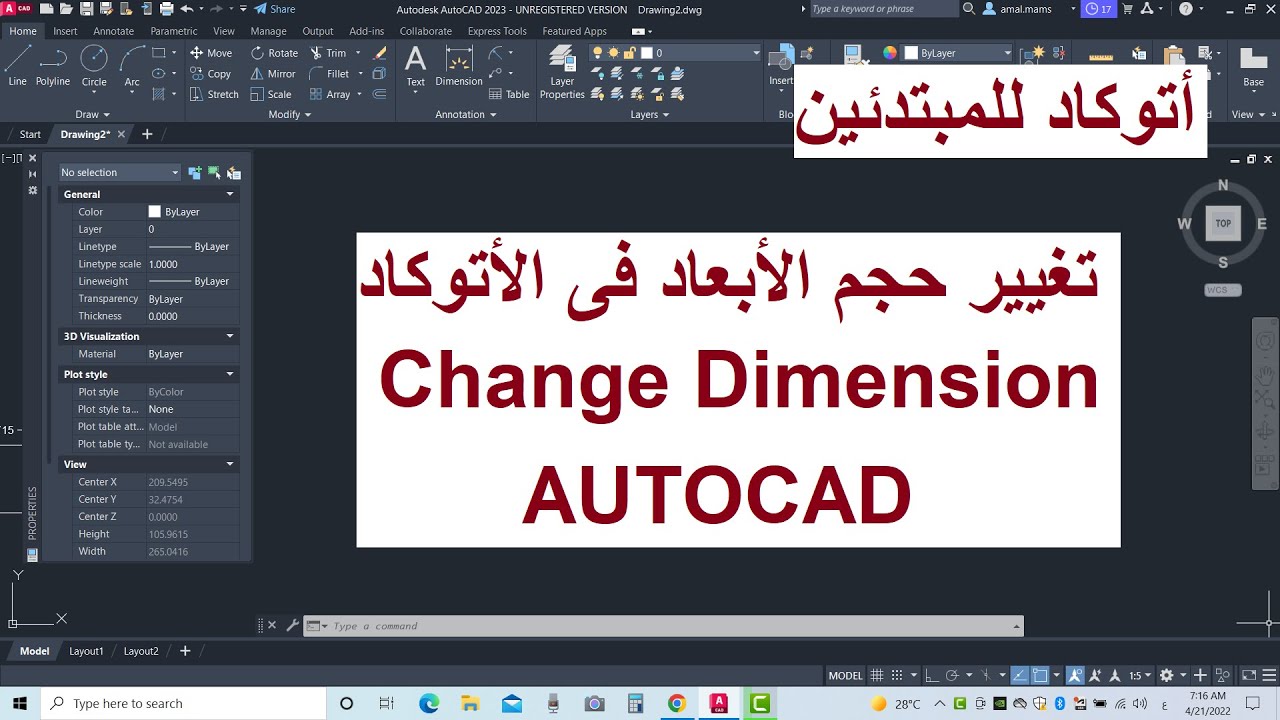Click the command line input field
This screenshot has width=1280, height=720.
(663, 626)
